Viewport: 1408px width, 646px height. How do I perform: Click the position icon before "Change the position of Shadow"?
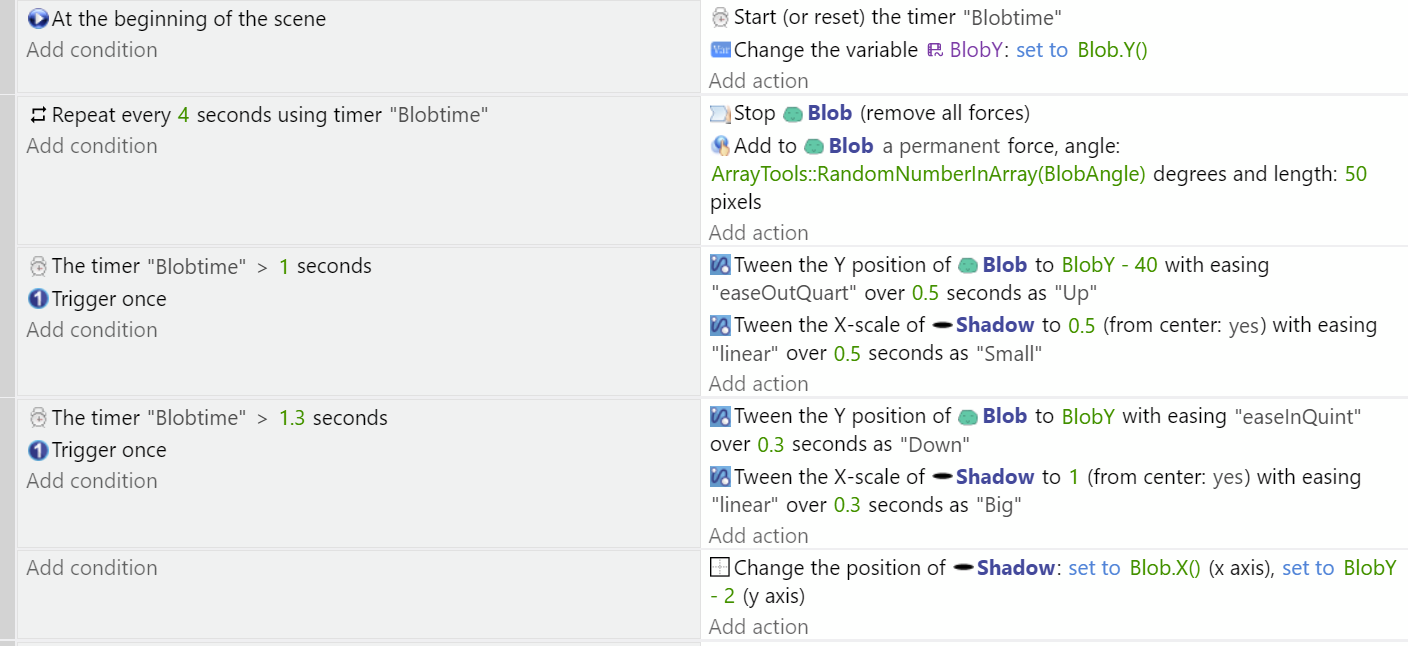coord(720,568)
